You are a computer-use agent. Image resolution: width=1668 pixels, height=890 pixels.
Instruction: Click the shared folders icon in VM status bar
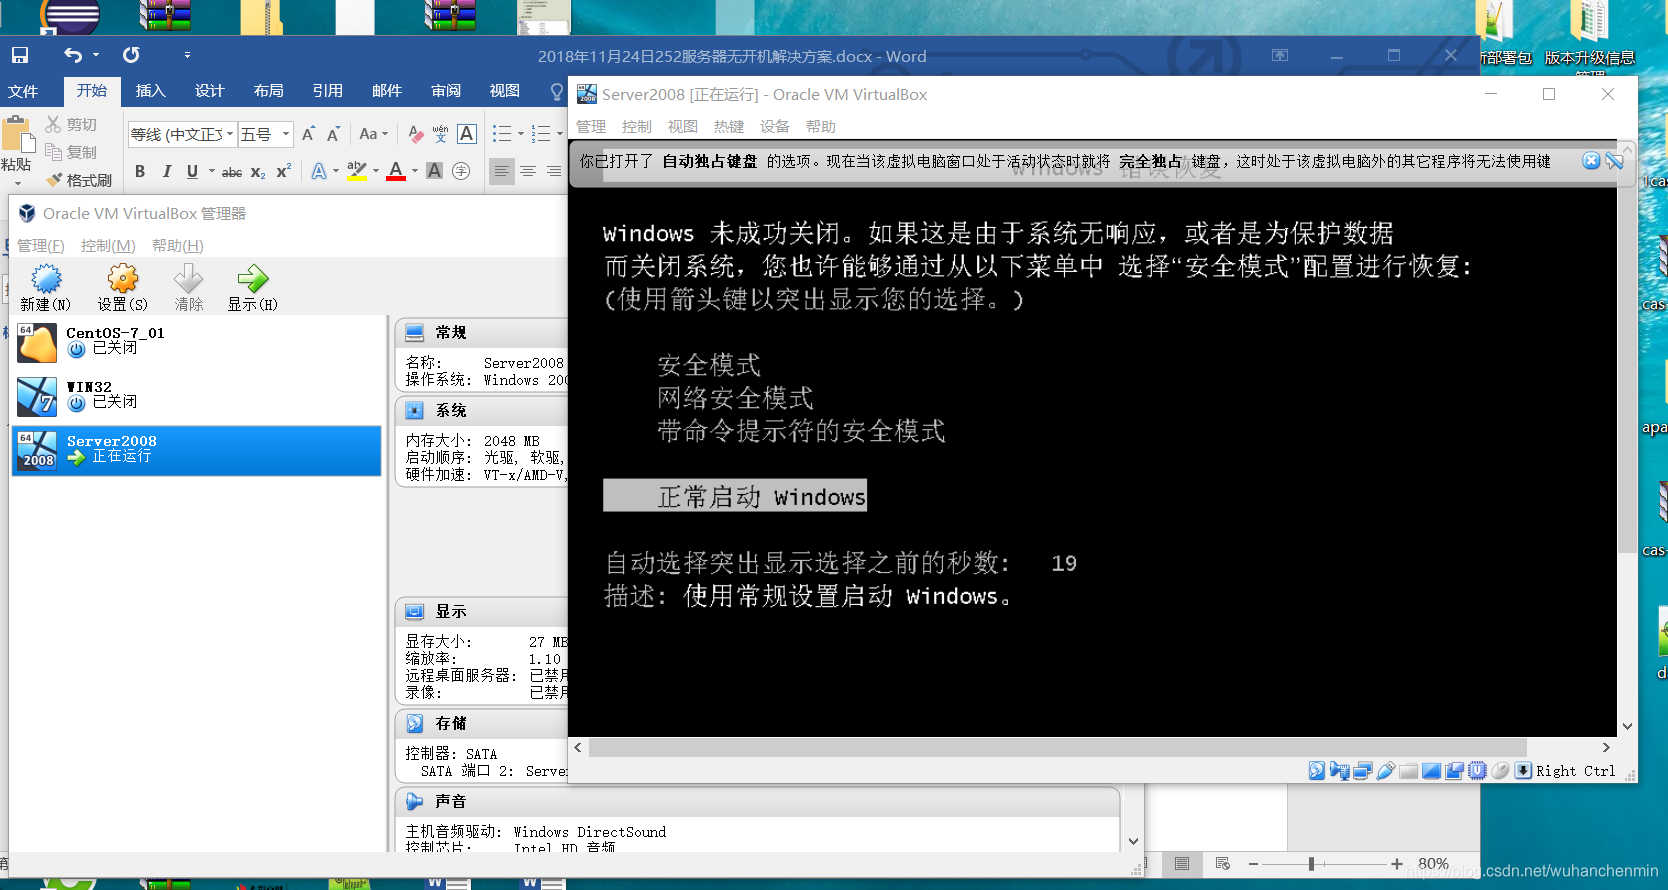coord(1408,771)
